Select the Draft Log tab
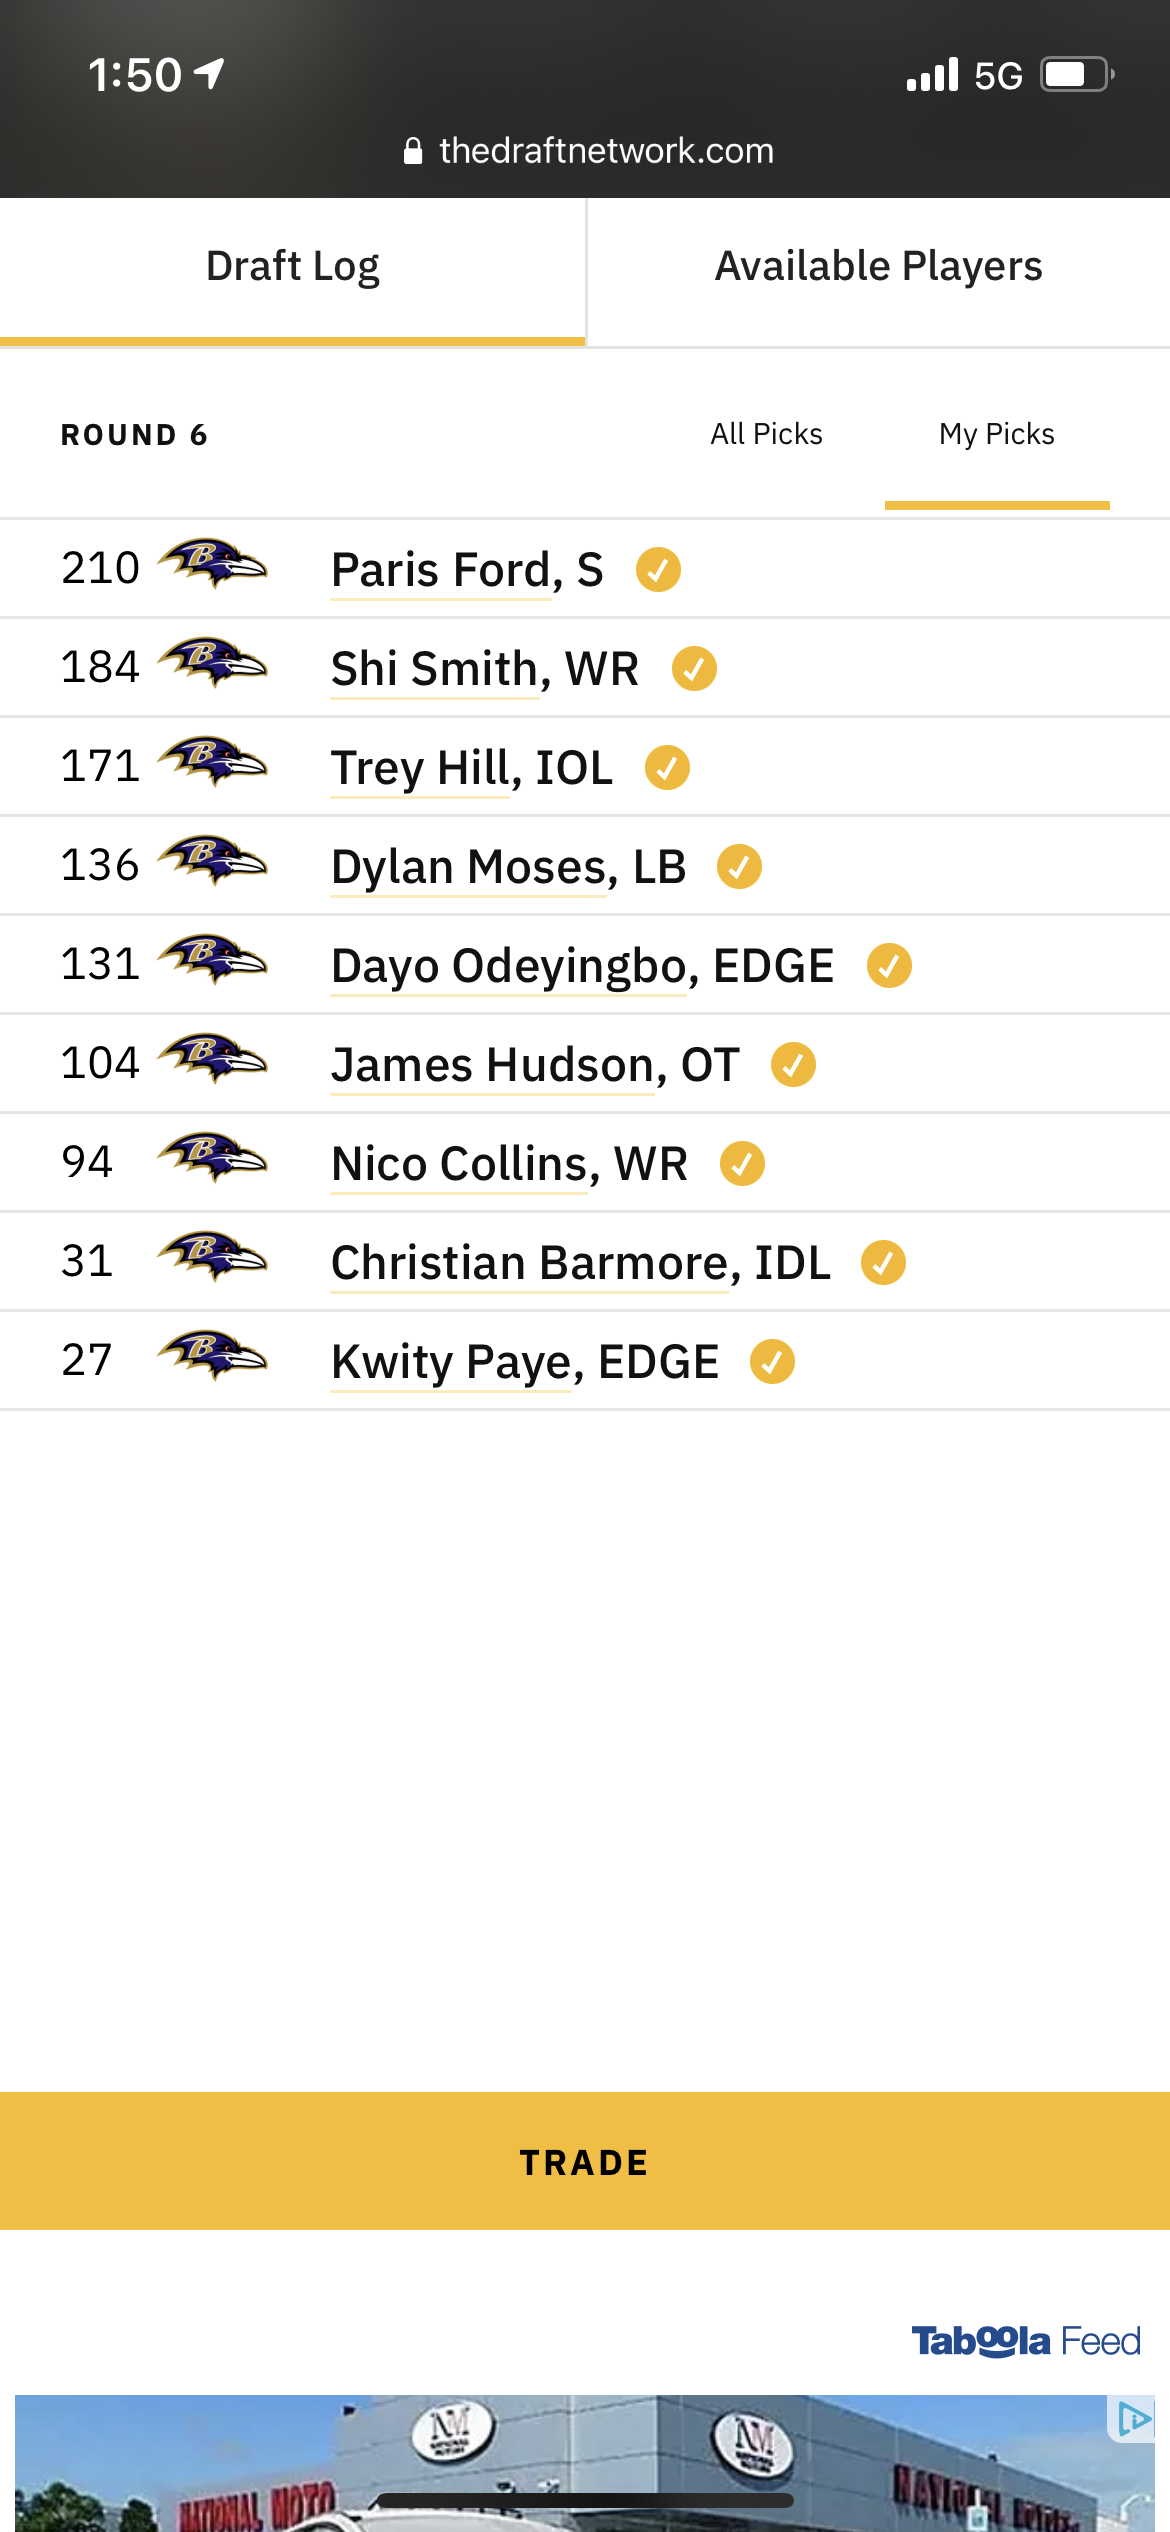1170x2532 pixels. [292, 267]
